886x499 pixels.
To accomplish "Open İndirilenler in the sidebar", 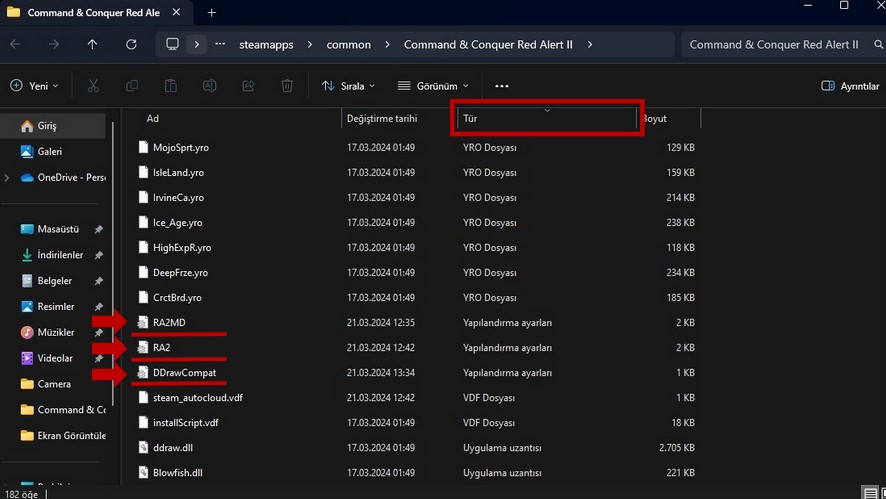I will tap(60, 255).
